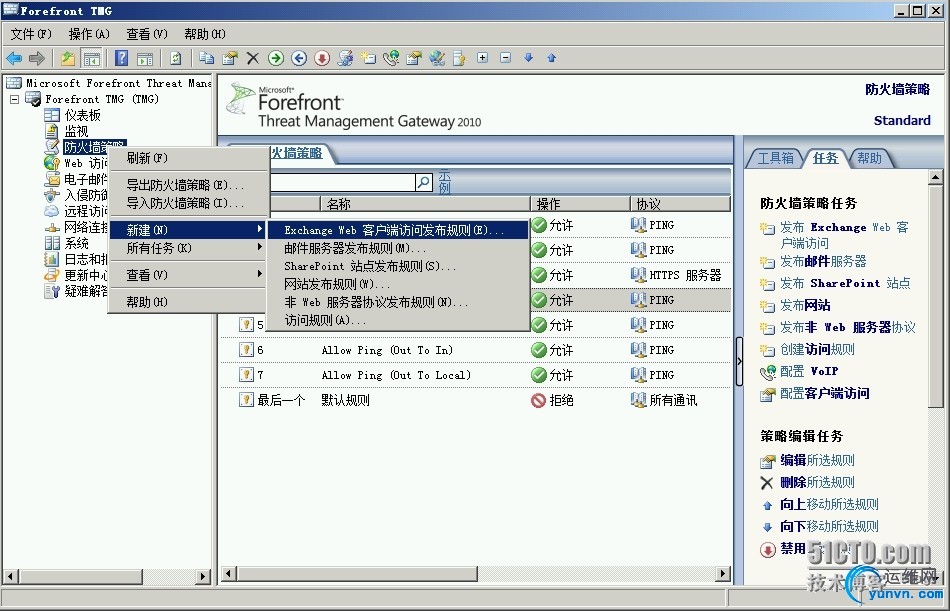Click the blue move-down arrow toolbar icon
Image resolution: width=950 pixels, height=611 pixels.
[528, 58]
